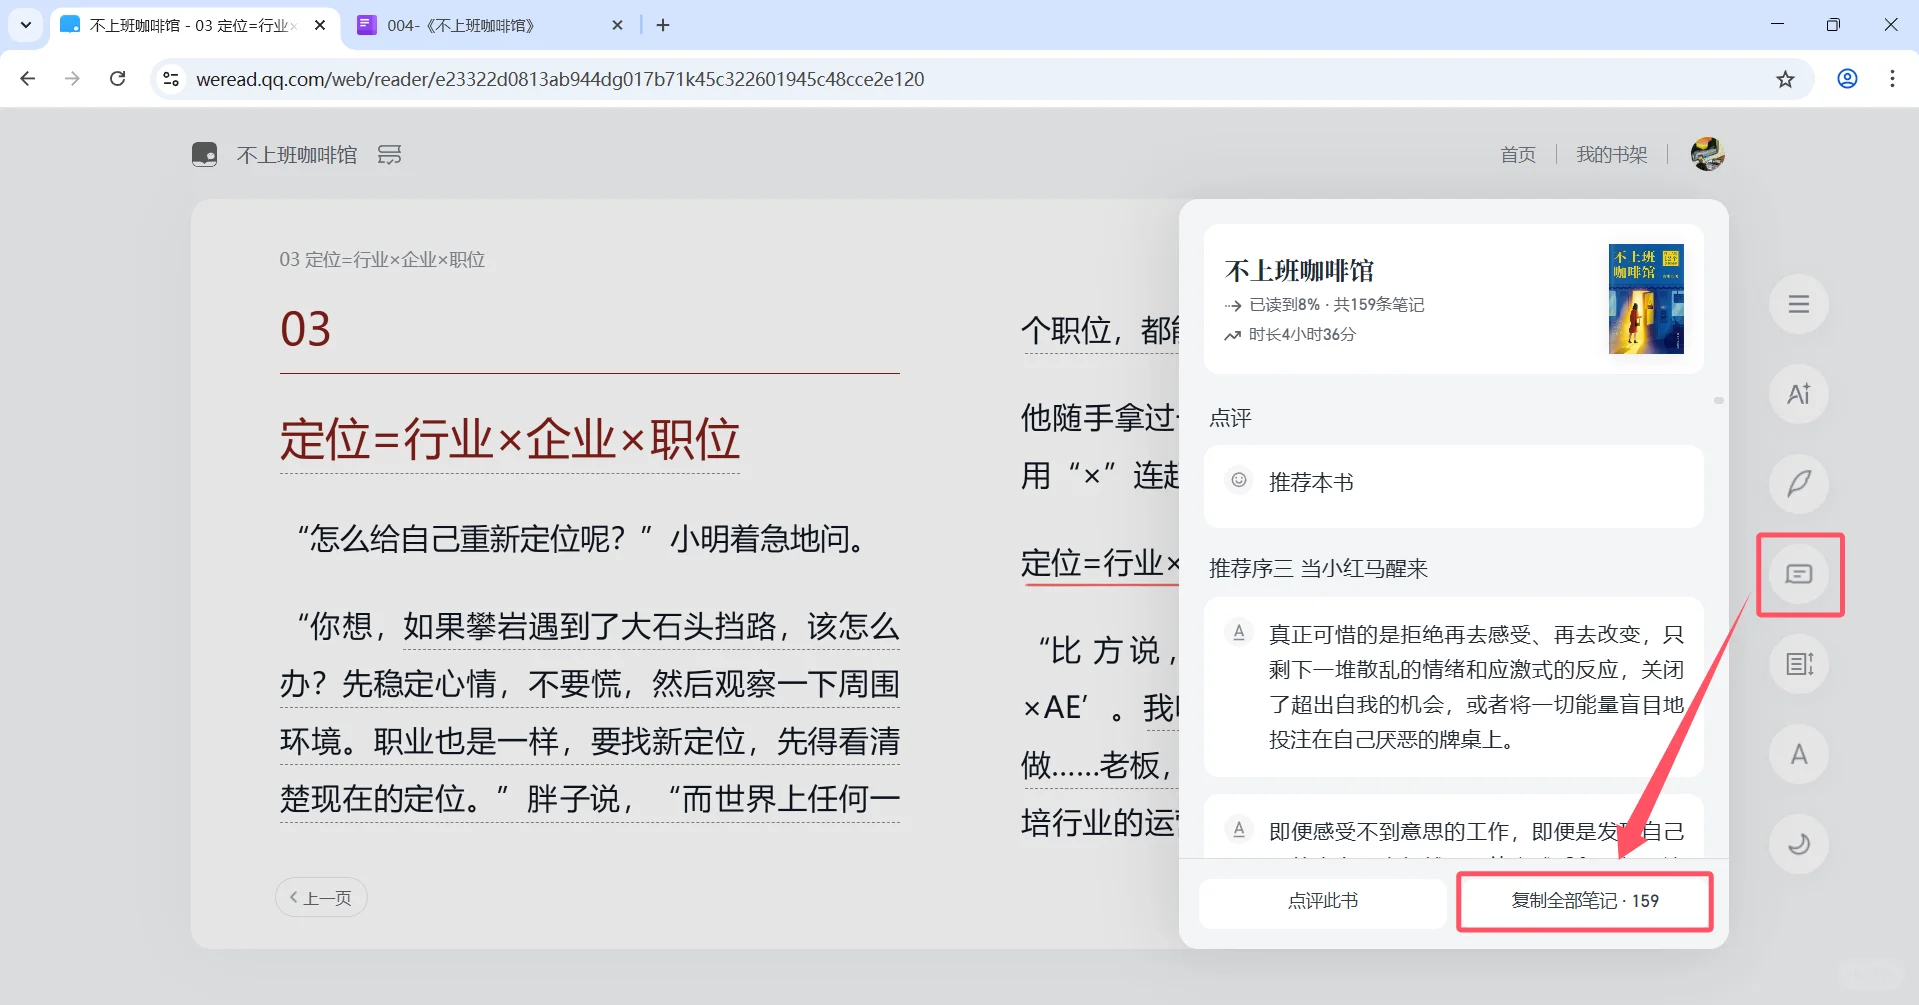Click the WeRead book logo icon
This screenshot has width=1919, height=1005.
(204, 154)
